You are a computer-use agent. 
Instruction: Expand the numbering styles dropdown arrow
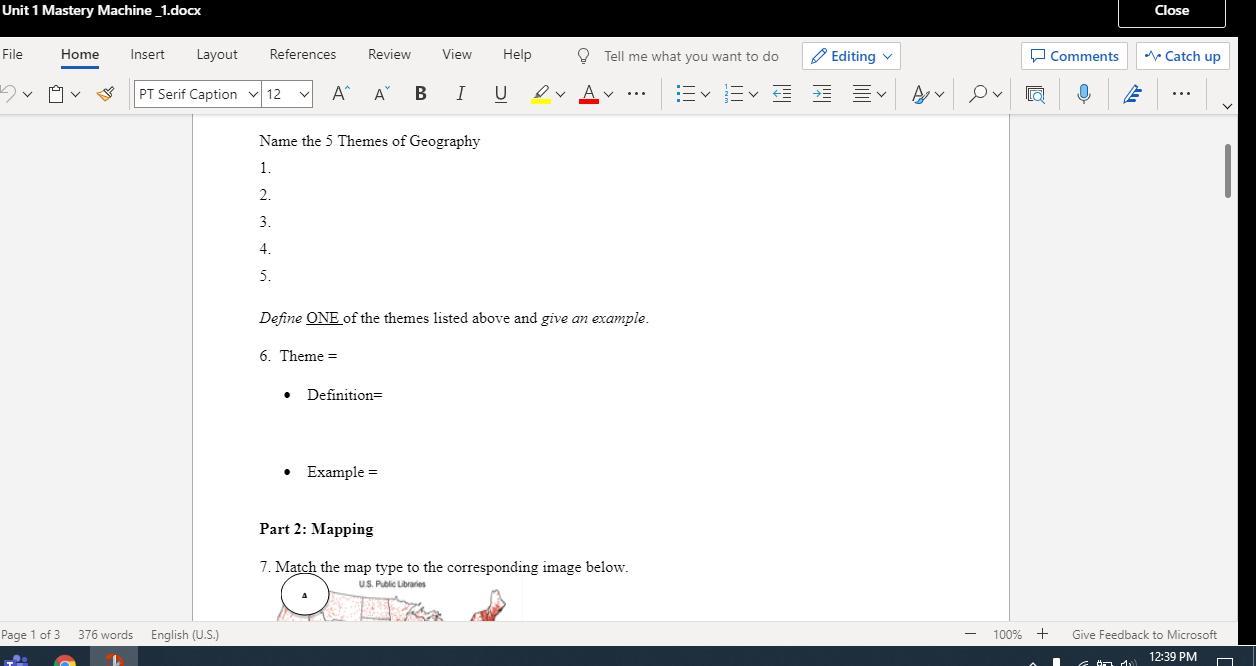click(753, 94)
